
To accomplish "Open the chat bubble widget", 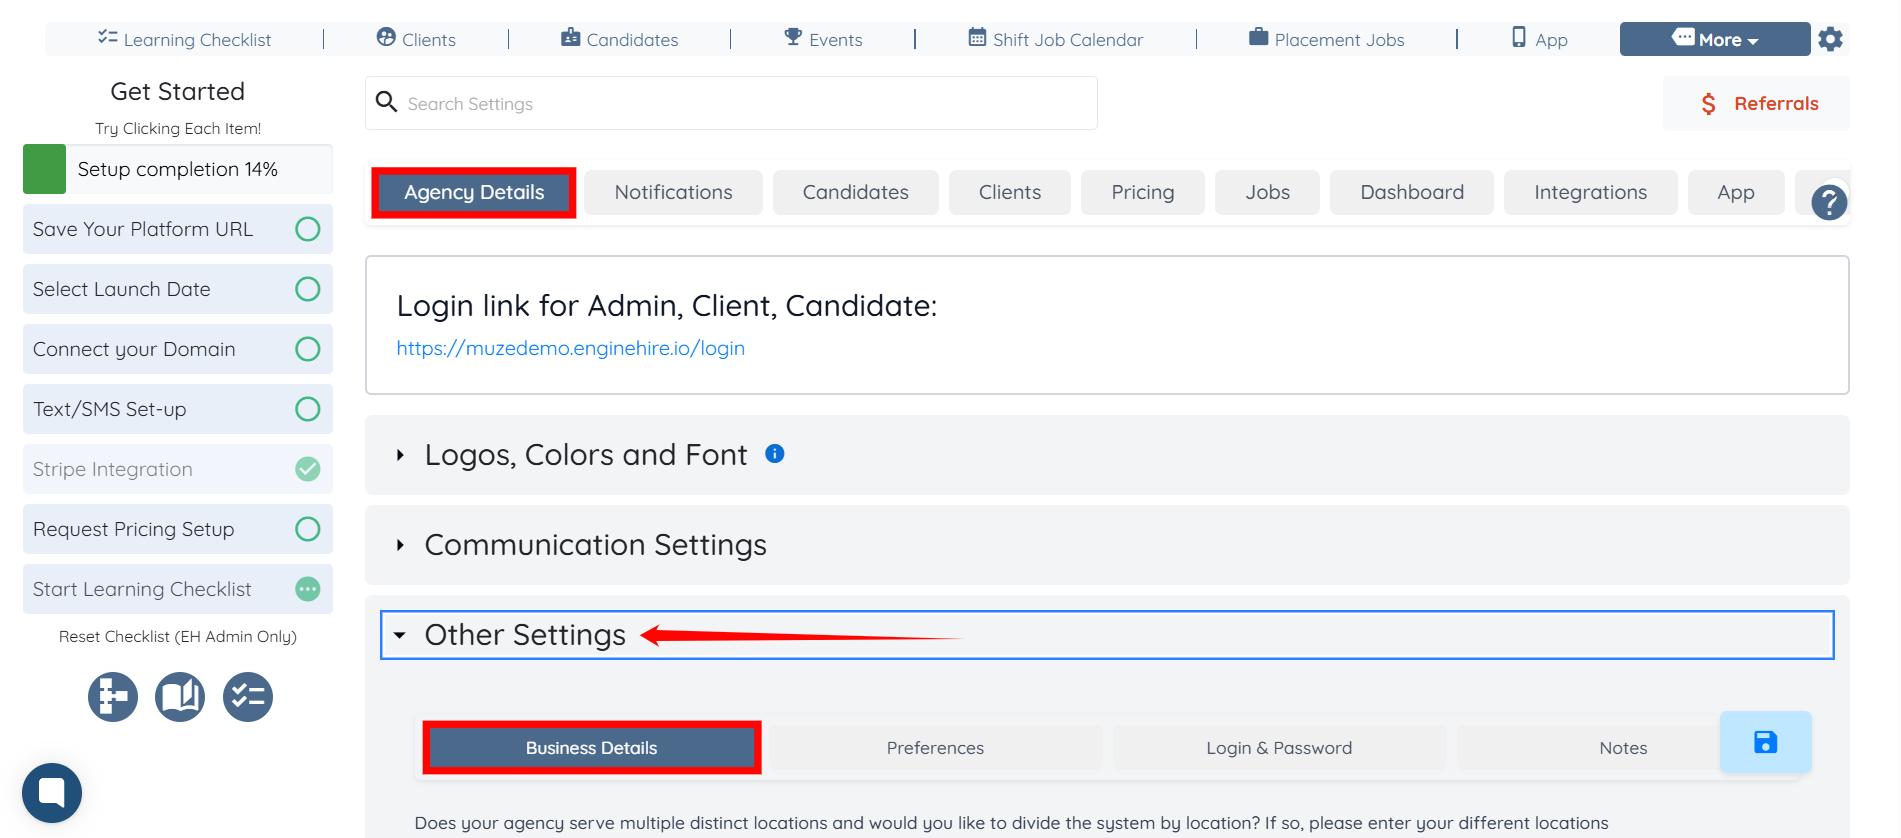I will point(52,793).
